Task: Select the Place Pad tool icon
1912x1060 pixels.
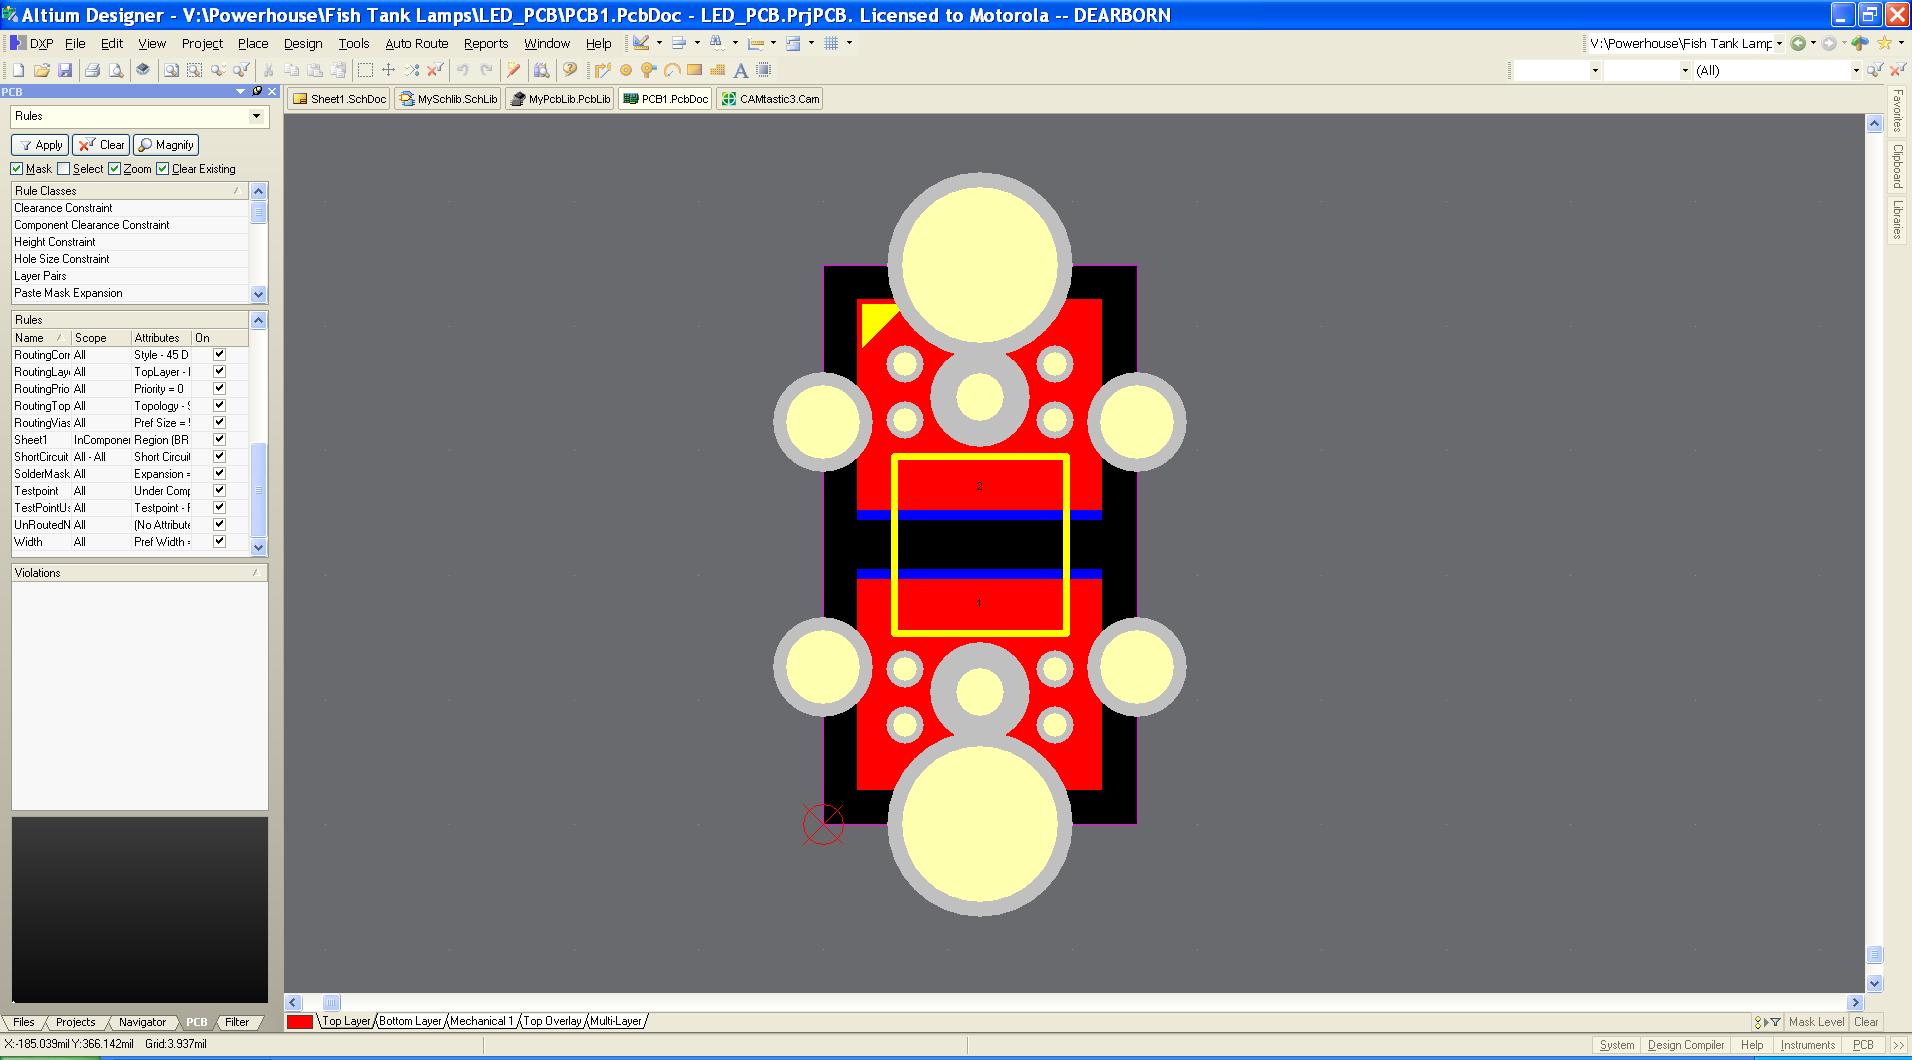Action: [x=626, y=70]
